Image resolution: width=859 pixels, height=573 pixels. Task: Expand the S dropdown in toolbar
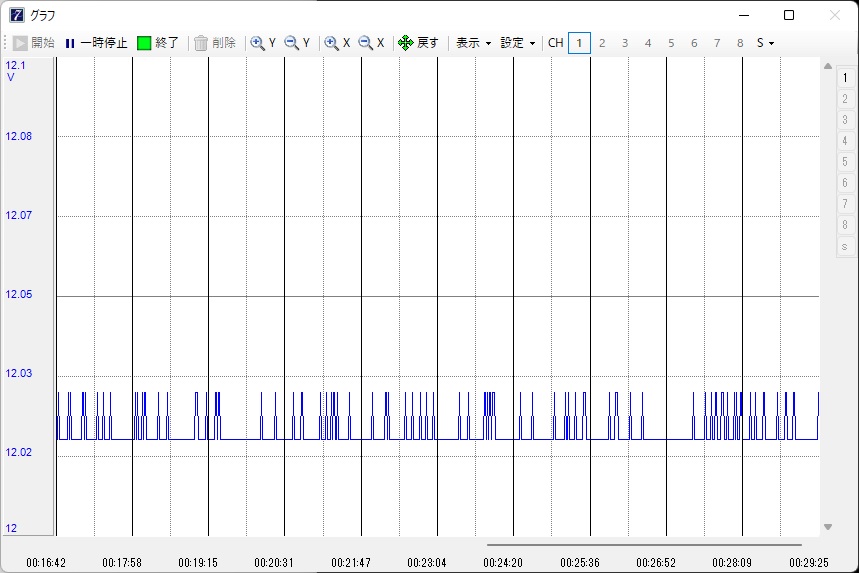(765, 43)
